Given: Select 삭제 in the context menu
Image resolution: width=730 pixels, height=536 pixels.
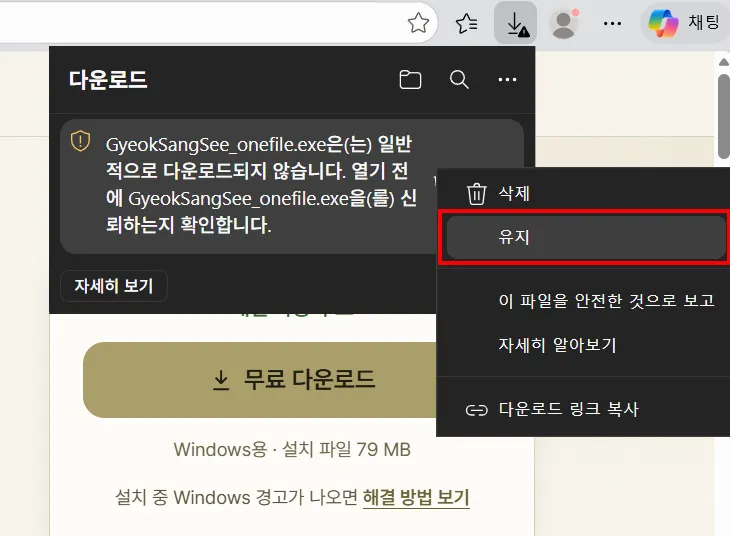Looking at the screenshot, I should pos(586,193).
